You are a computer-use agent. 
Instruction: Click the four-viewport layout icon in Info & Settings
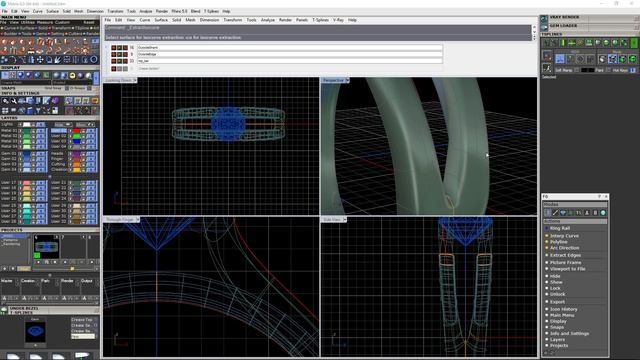[x=5, y=110]
